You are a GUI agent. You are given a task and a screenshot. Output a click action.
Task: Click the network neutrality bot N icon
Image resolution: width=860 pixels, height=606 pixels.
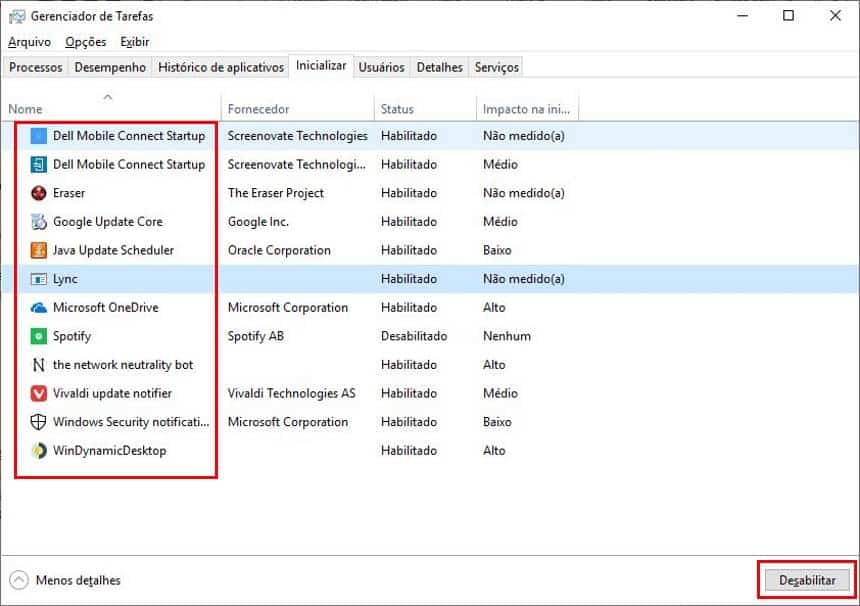pyautogui.click(x=38, y=365)
